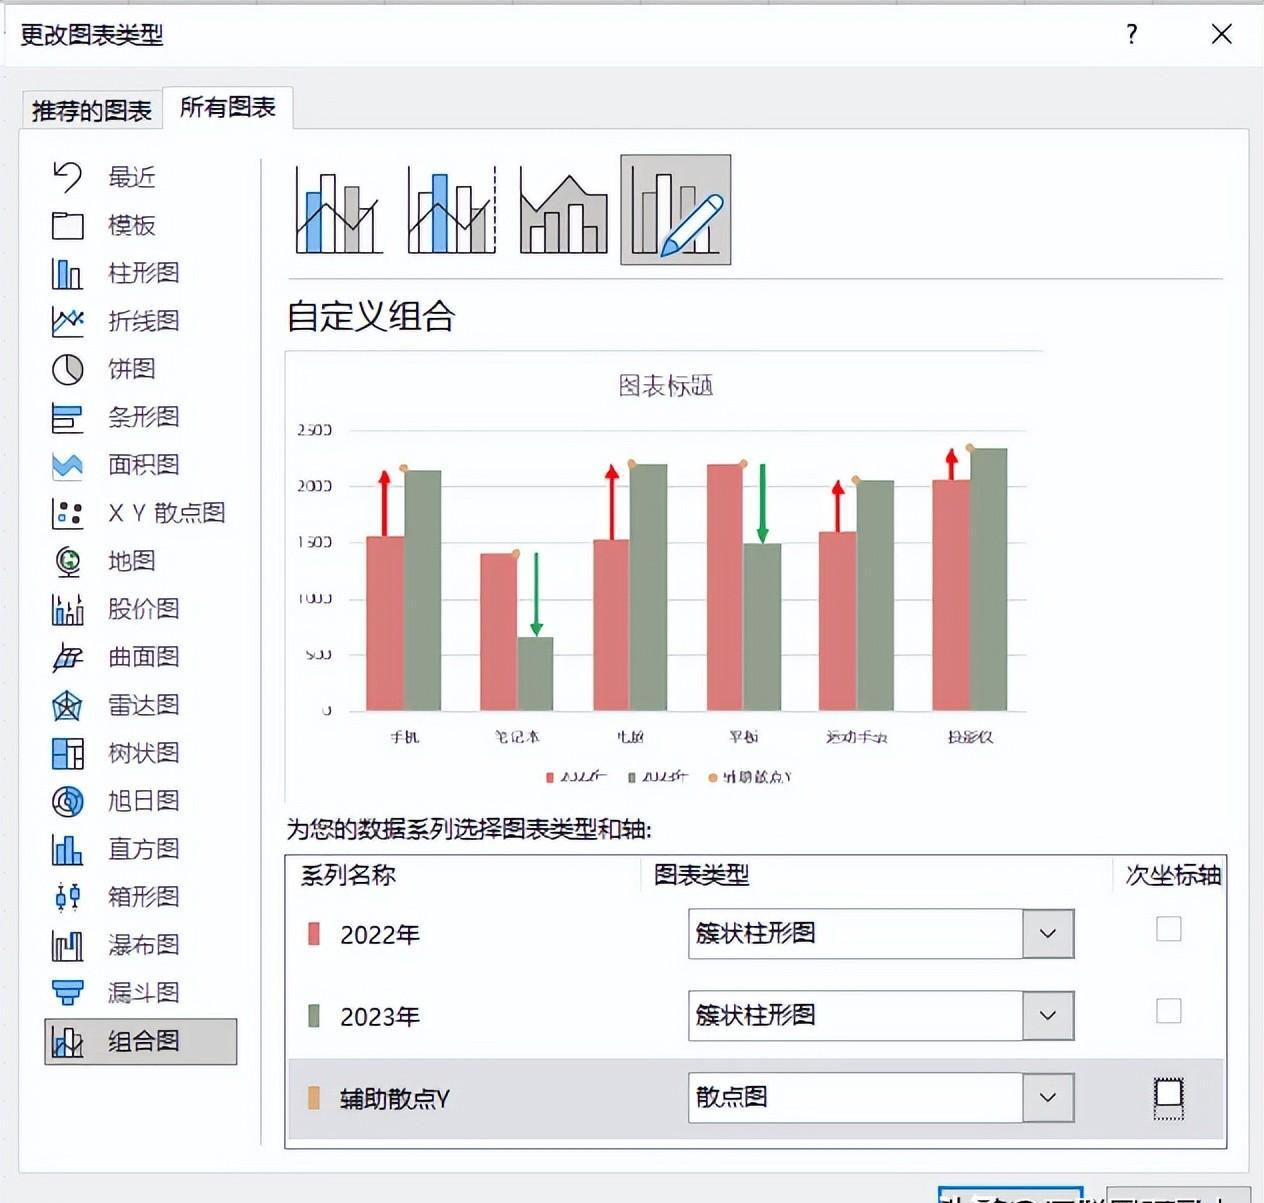This screenshot has width=1264, height=1203.
Task: Choose the Radar chart (雷达图) icon
Action: click(67, 705)
